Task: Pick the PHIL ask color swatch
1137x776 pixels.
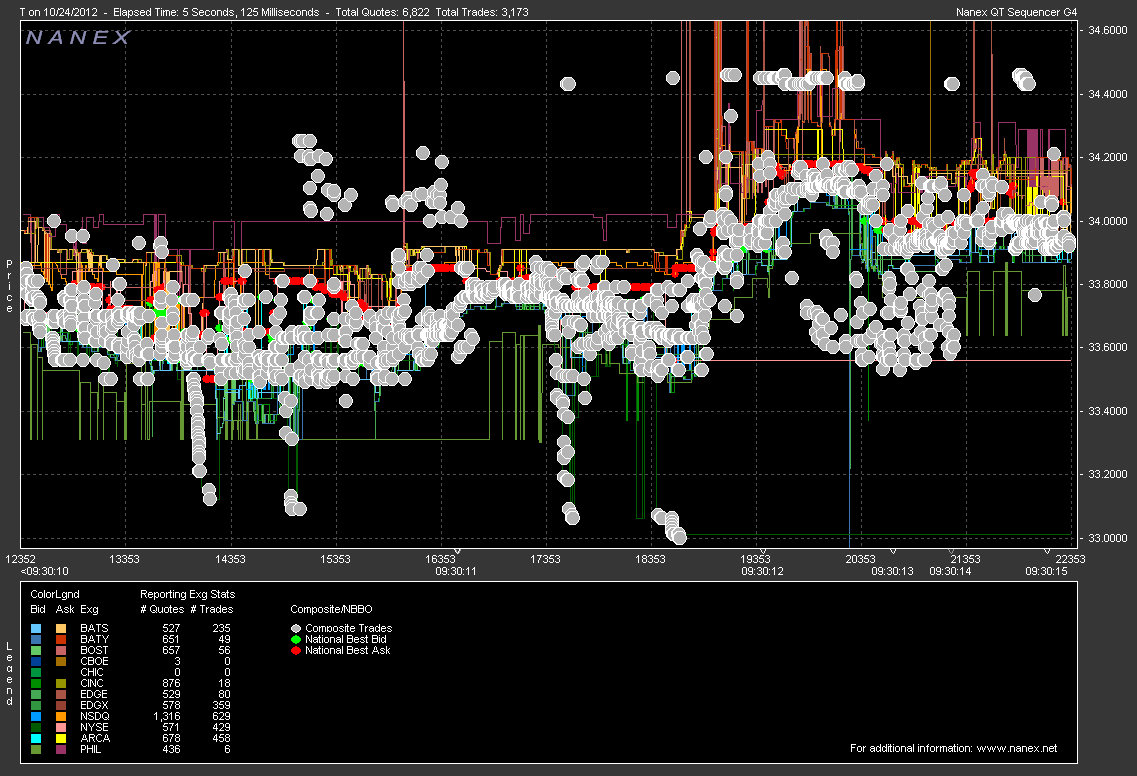Action: tap(61, 749)
